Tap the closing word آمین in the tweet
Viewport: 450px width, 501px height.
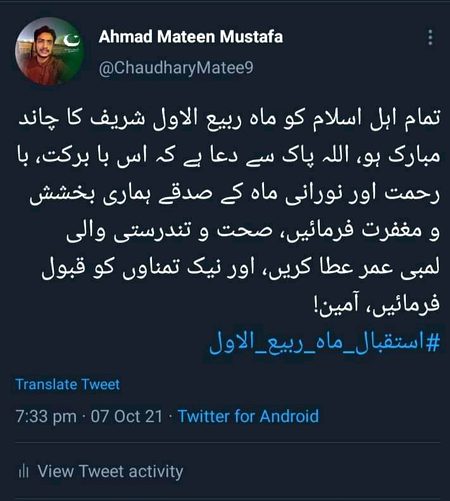(x=337, y=306)
